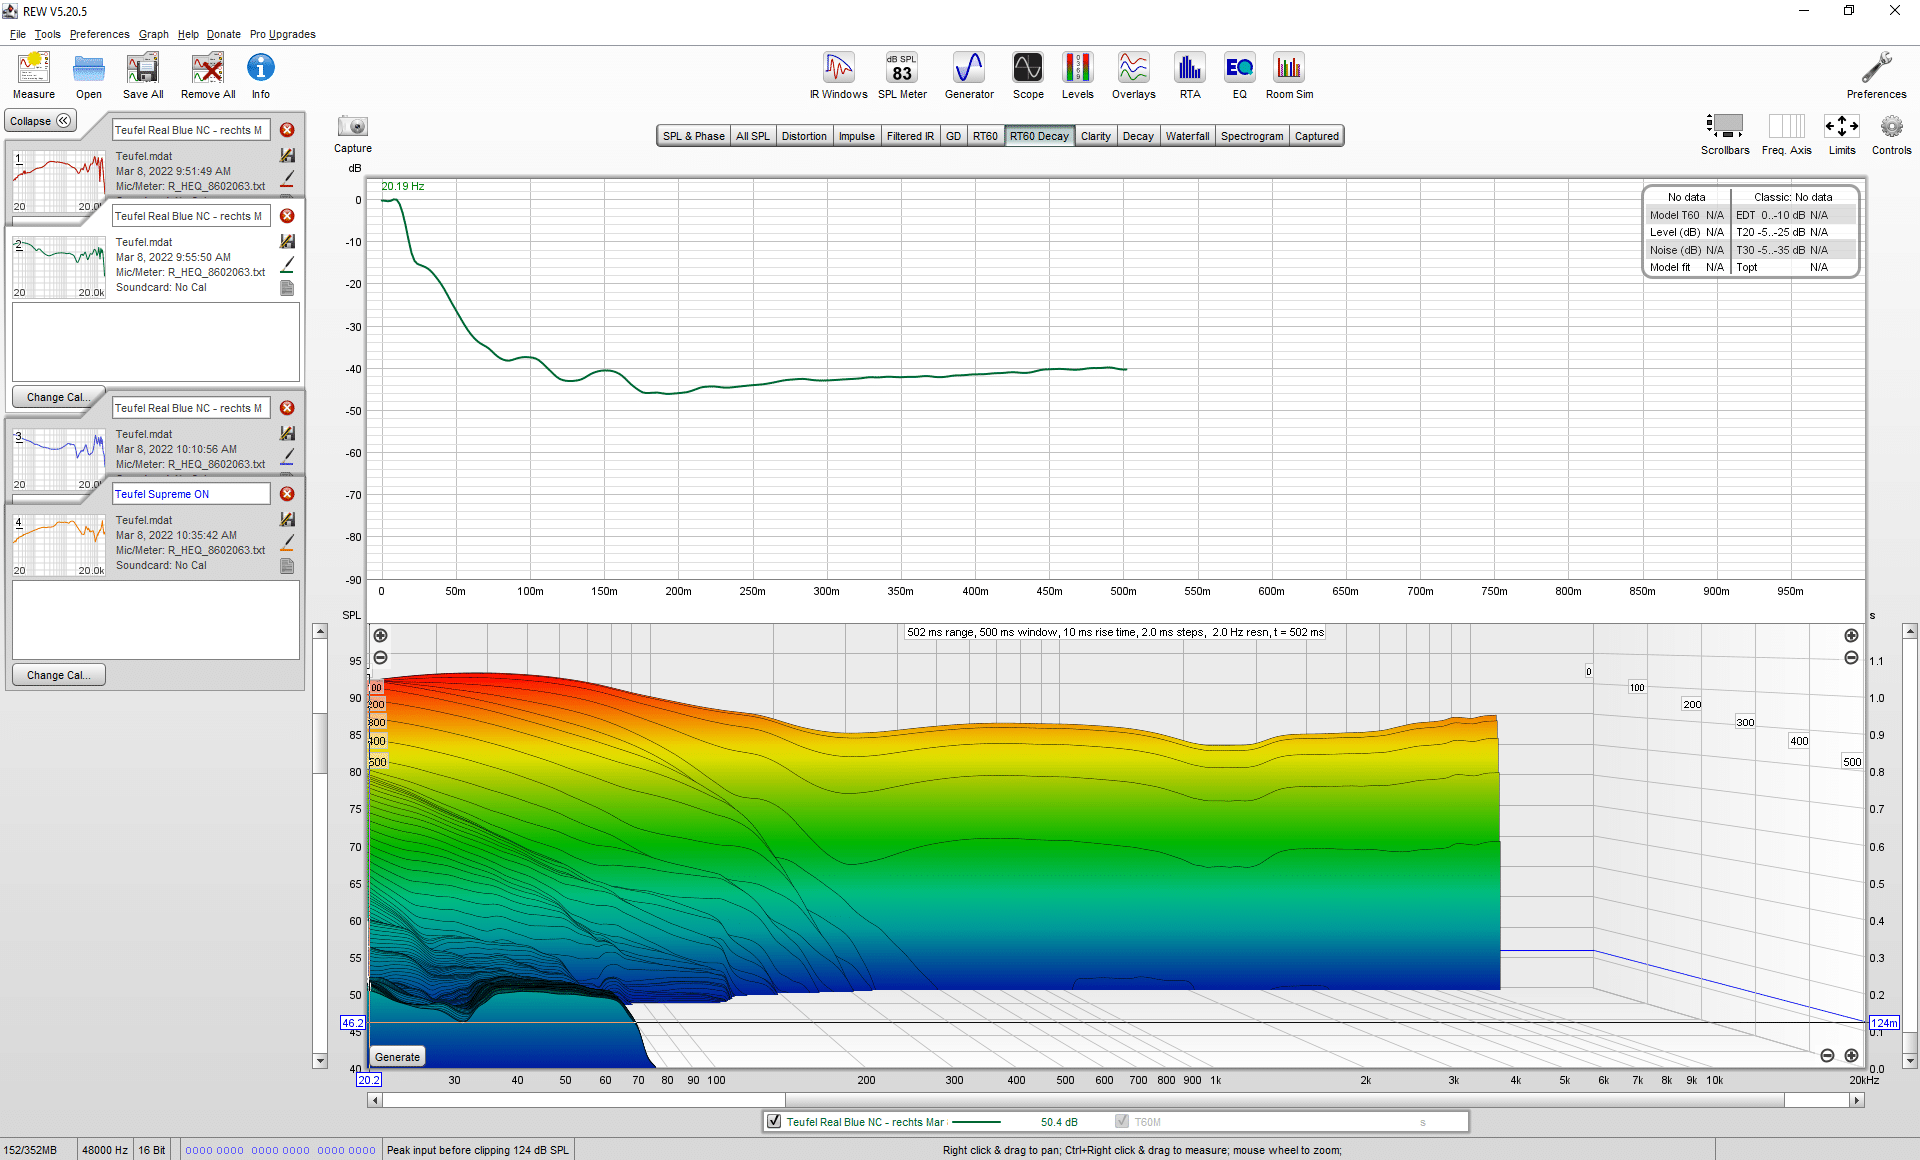Switch to the Waterfall tab
Viewport: 1920px width, 1160px height.
pyautogui.click(x=1187, y=136)
